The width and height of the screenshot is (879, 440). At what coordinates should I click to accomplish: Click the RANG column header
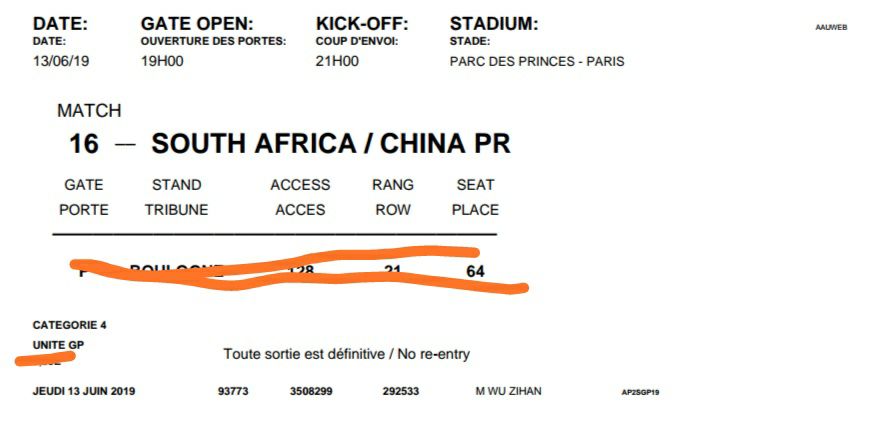tap(392, 185)
